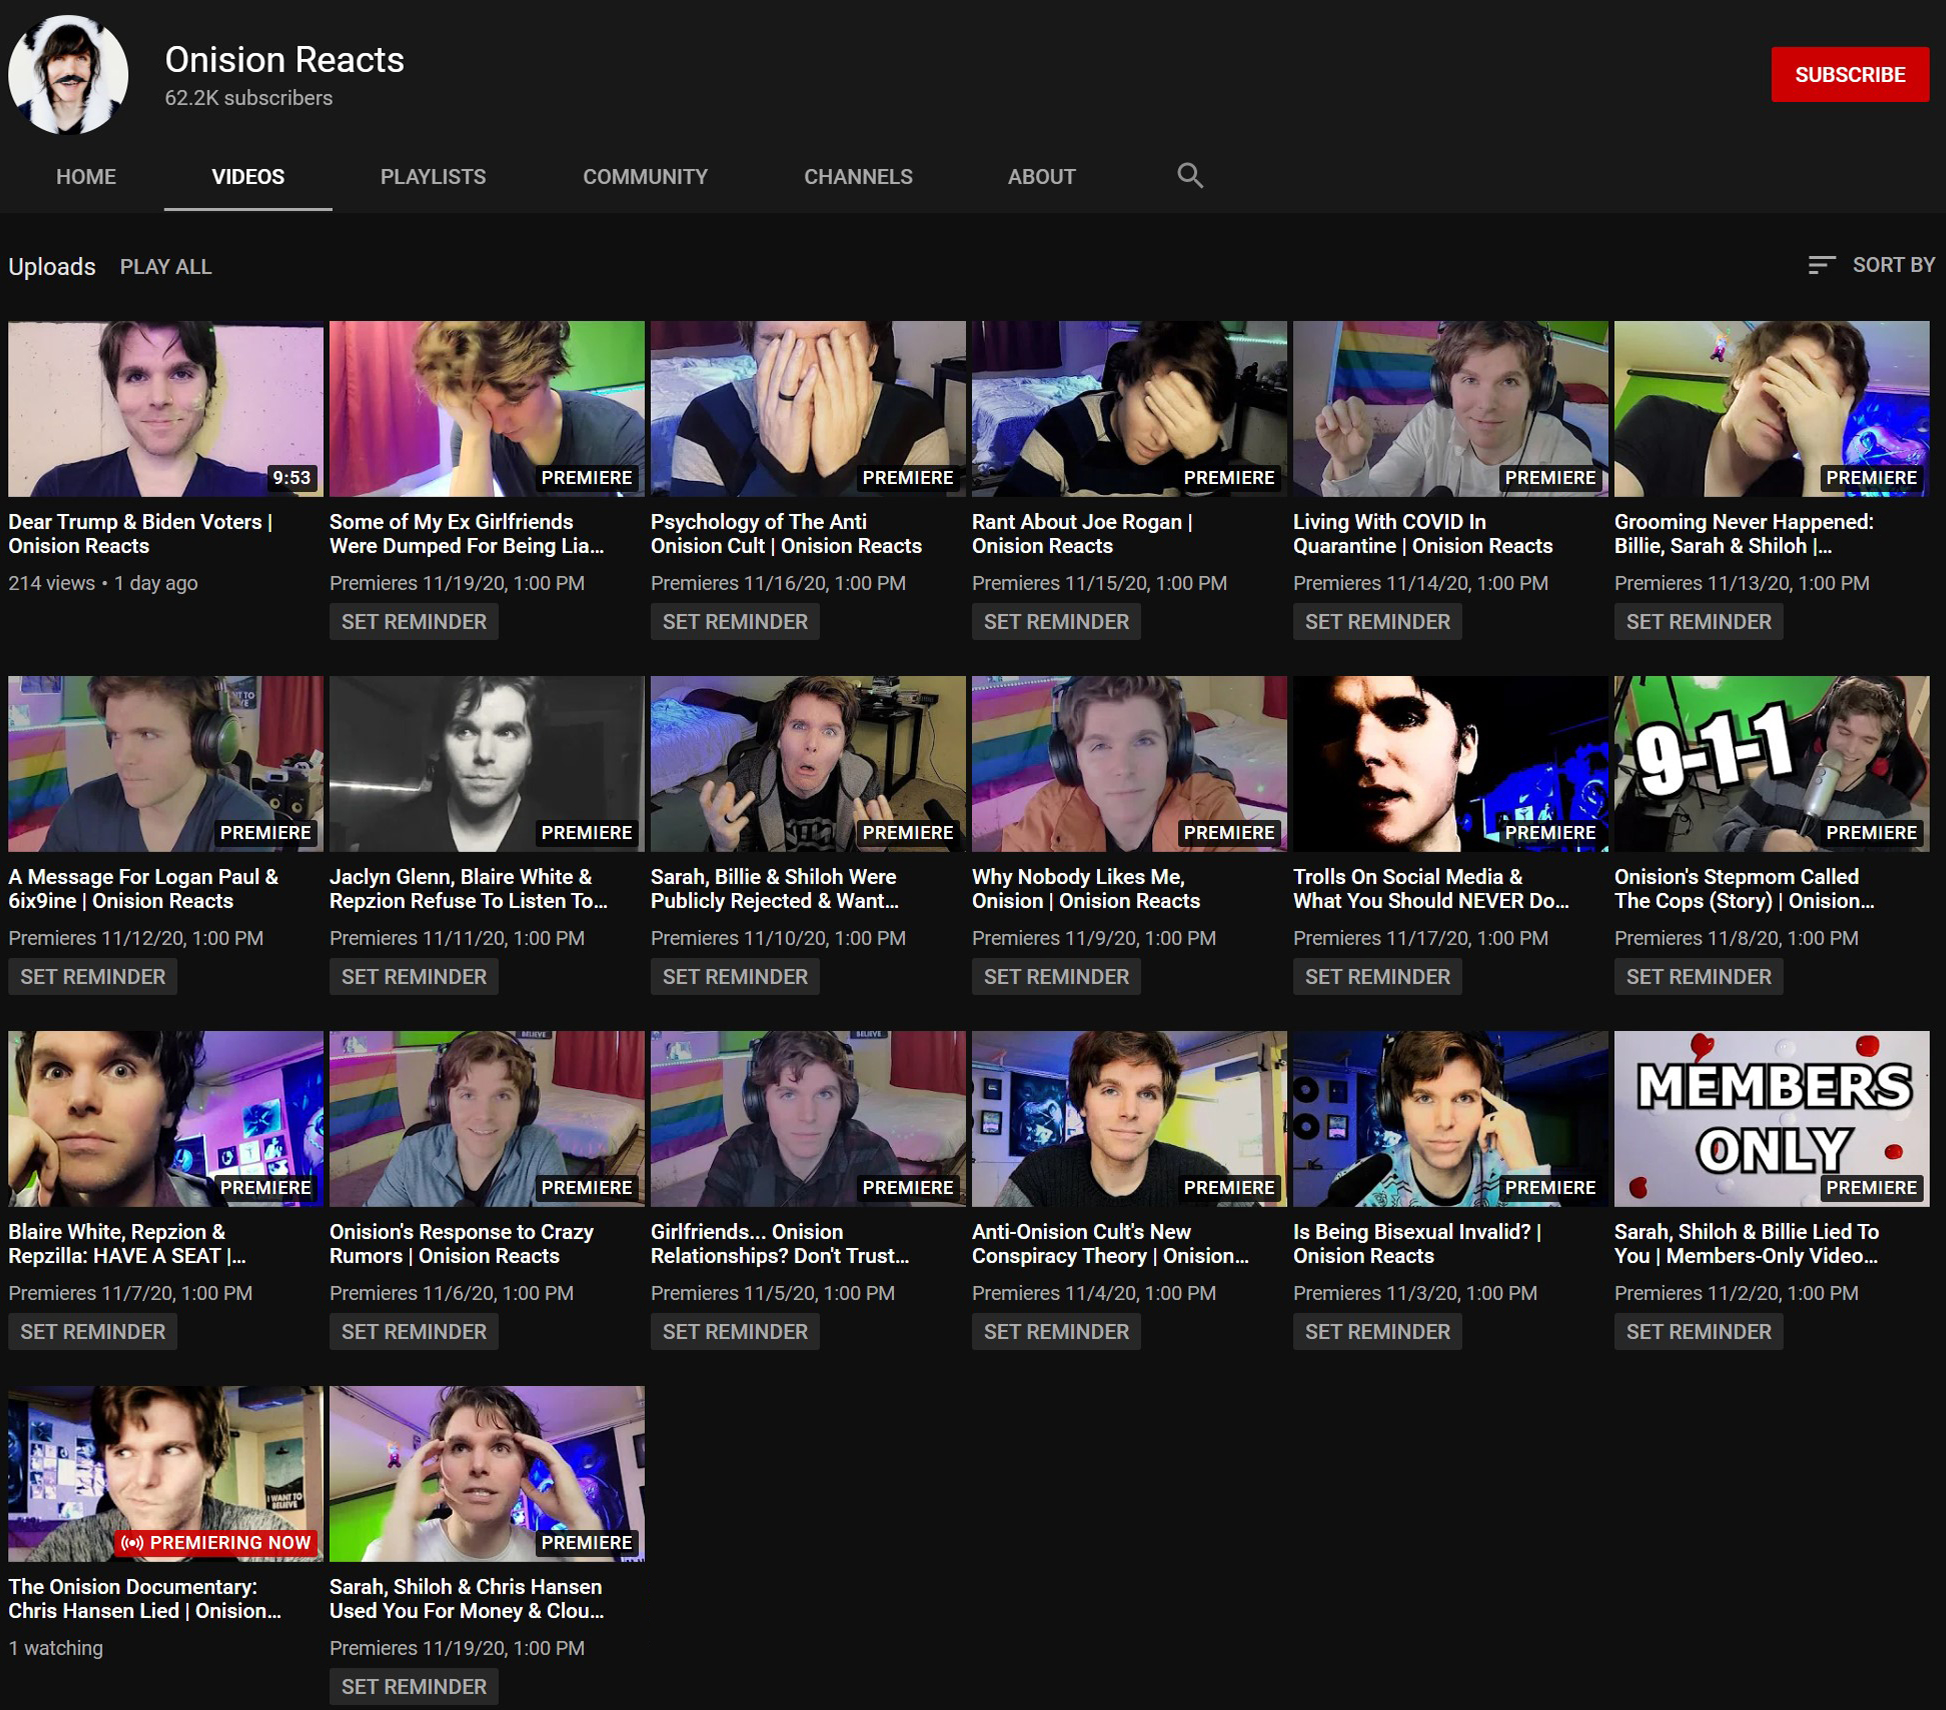Open the Onision Reacts channel avatar

pos(68,74)
